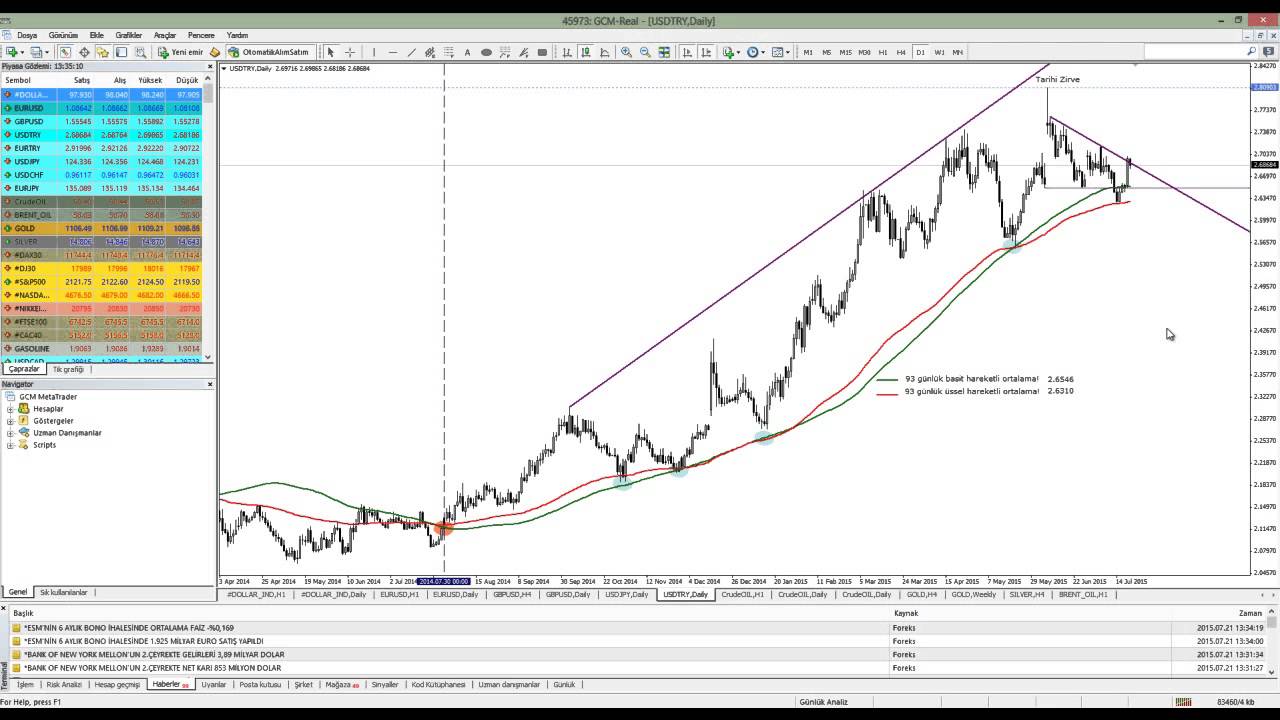Switch chart to W1 timeframe
Image resolution: width=1280 pixels, height=720 pixels.
[x=939, y=52]
